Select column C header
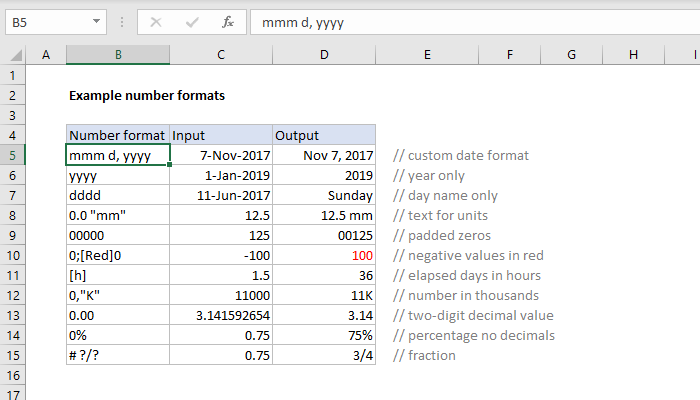700x400 pixels. click(x=221, y=54)
